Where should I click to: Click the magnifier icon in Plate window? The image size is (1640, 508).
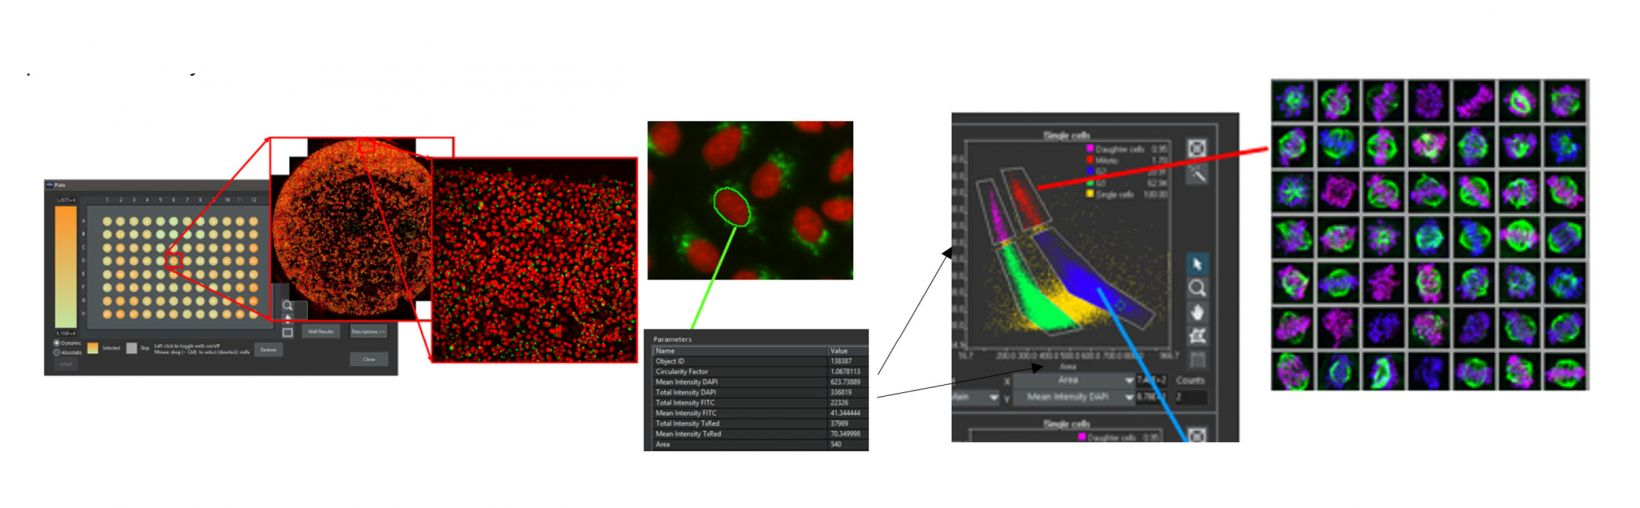tap(288, 305)
